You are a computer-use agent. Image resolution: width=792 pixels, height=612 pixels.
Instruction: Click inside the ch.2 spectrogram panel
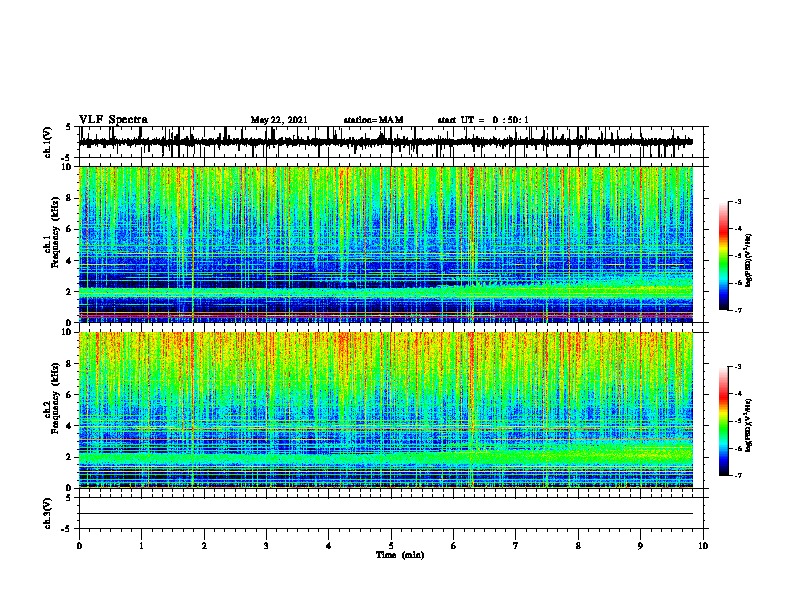386,410
